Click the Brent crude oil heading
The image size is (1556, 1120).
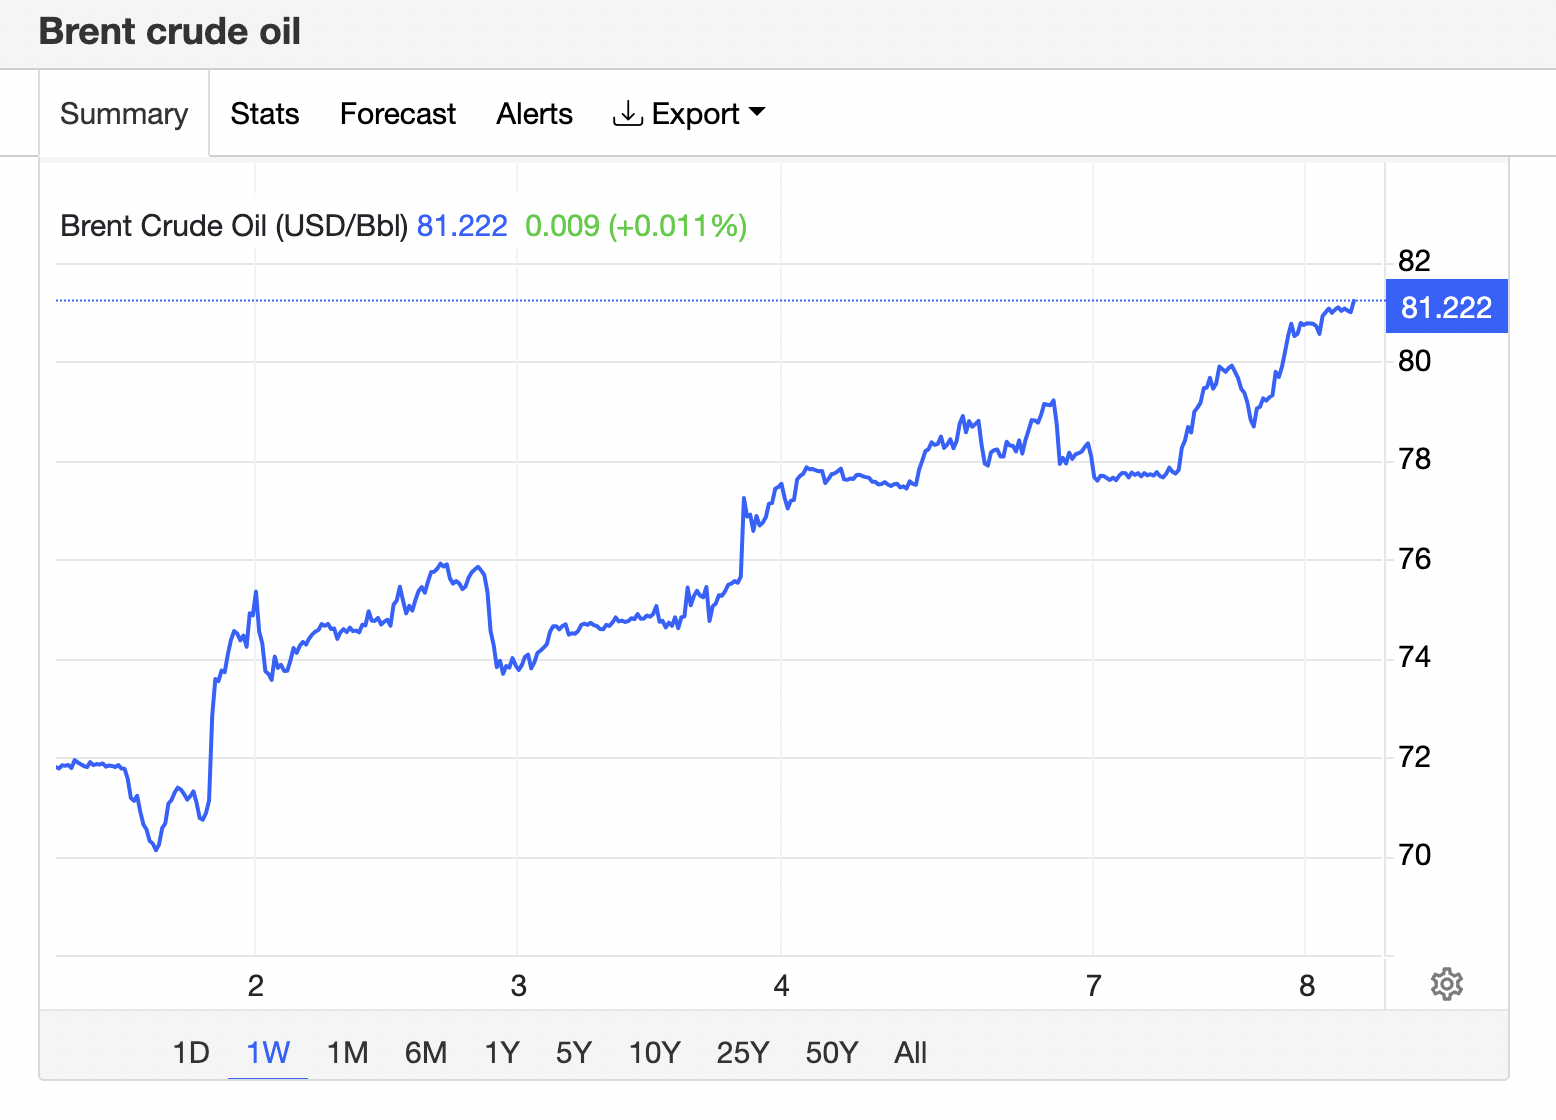(x=170, y=31)
